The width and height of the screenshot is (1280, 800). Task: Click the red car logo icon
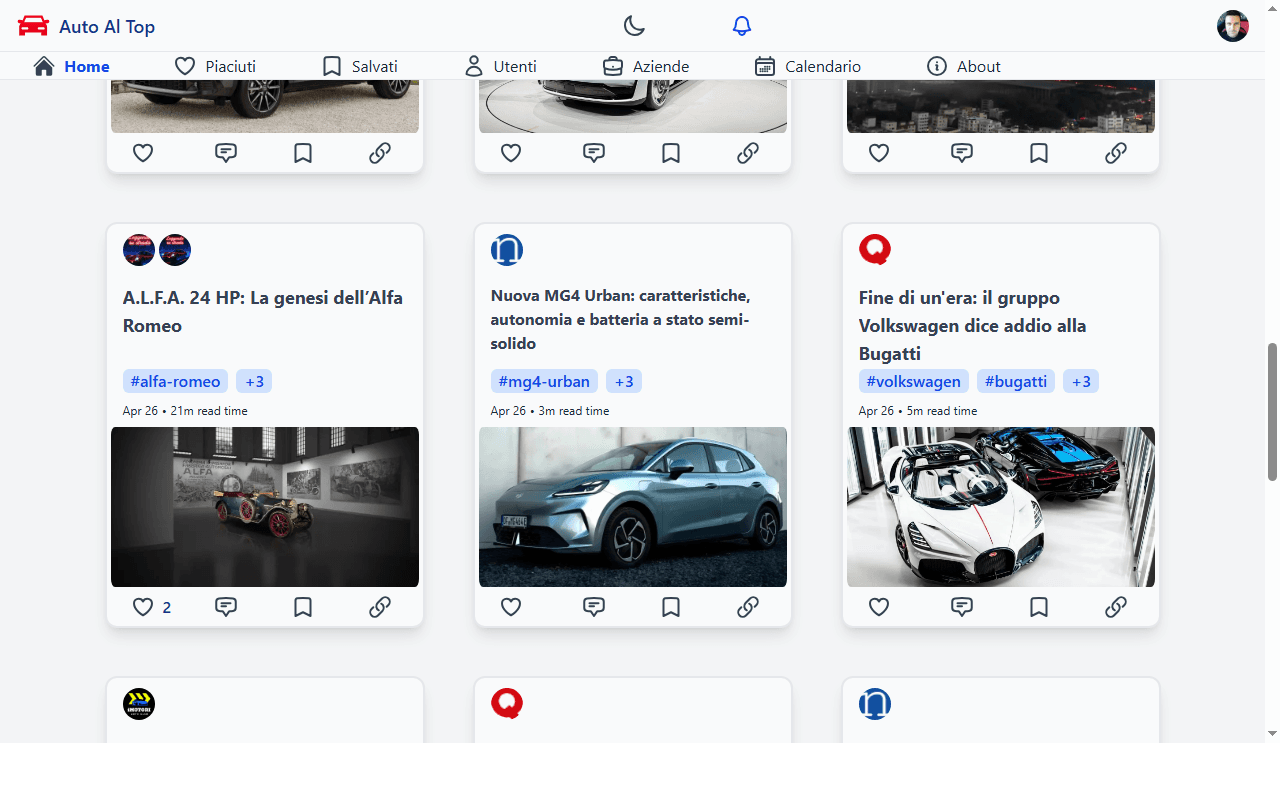(x=33, y=26)
